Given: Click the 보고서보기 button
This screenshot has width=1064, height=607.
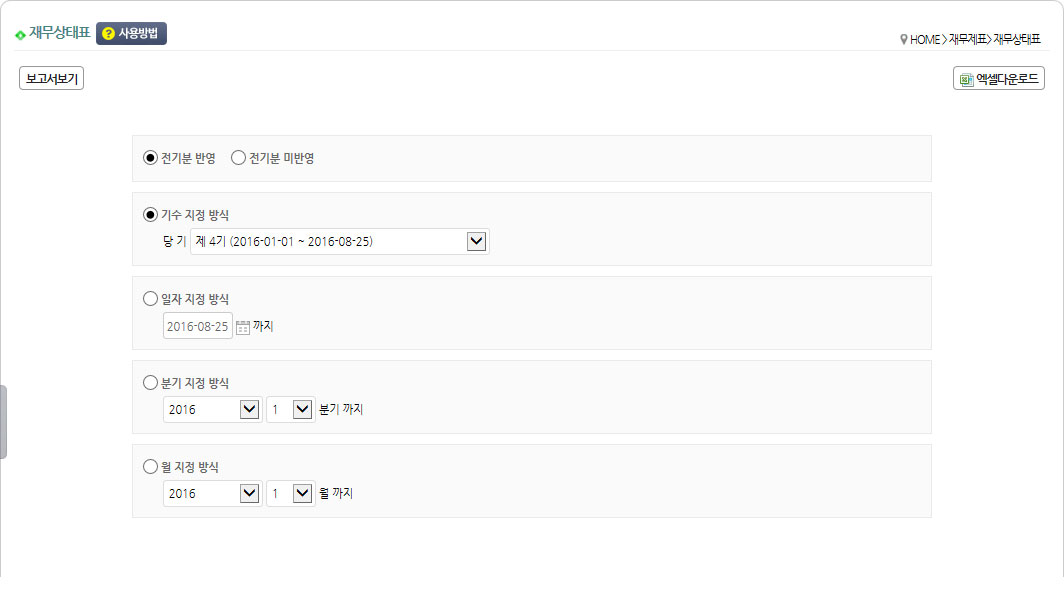Looking at the screenshot, I should point(52,79).
